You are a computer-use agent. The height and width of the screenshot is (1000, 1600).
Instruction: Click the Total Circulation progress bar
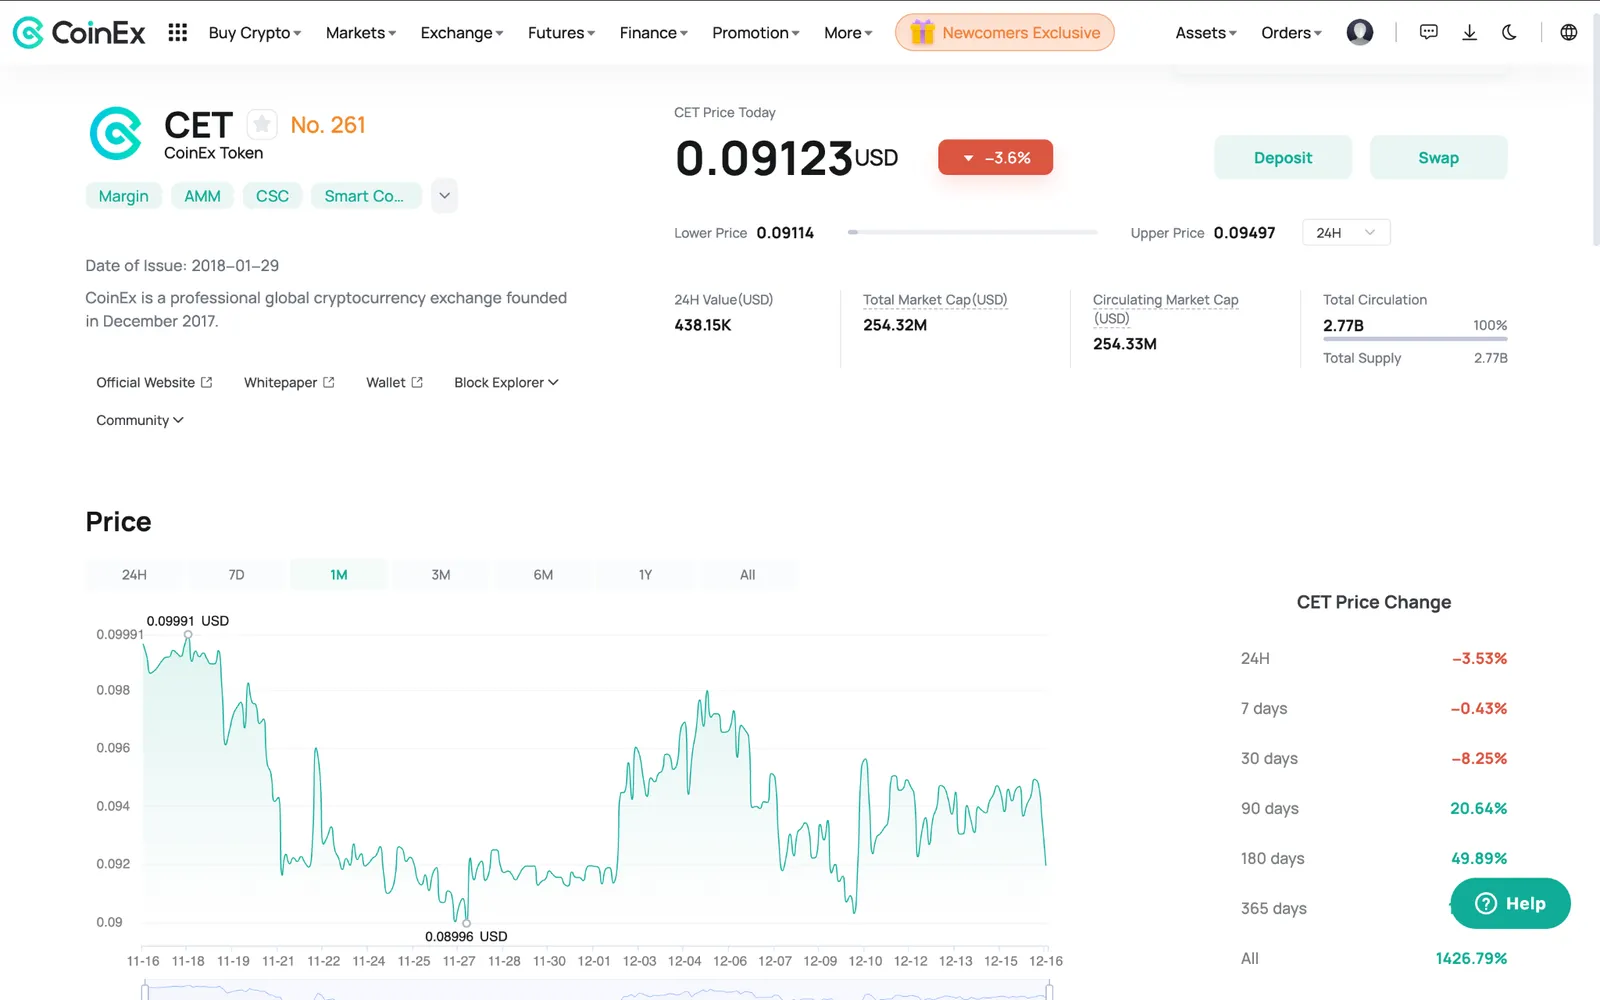pos(1415,339)
